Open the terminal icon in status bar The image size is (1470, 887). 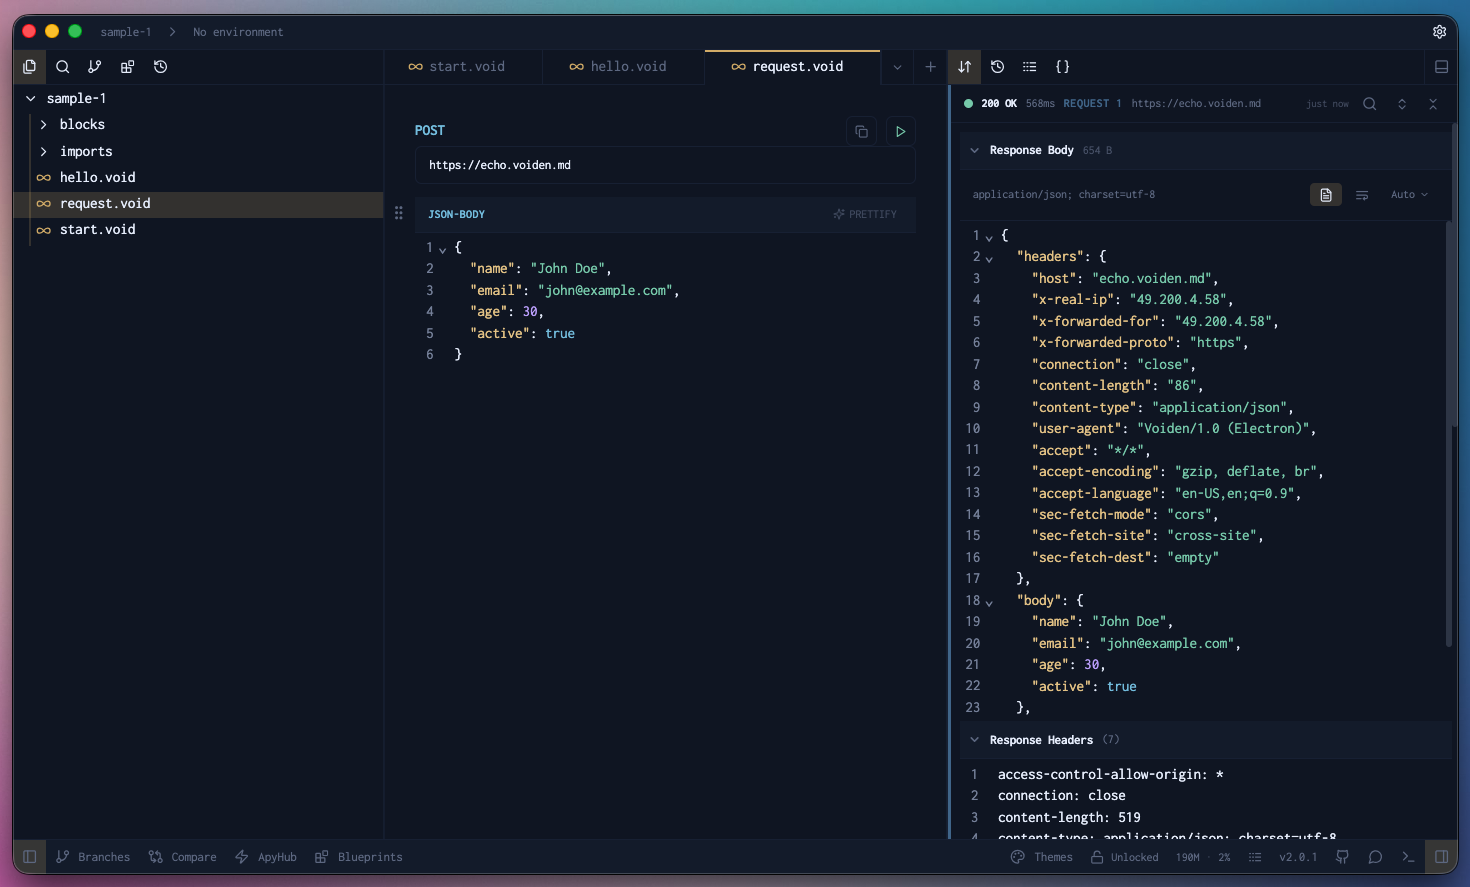click(x=1408, y=857)
